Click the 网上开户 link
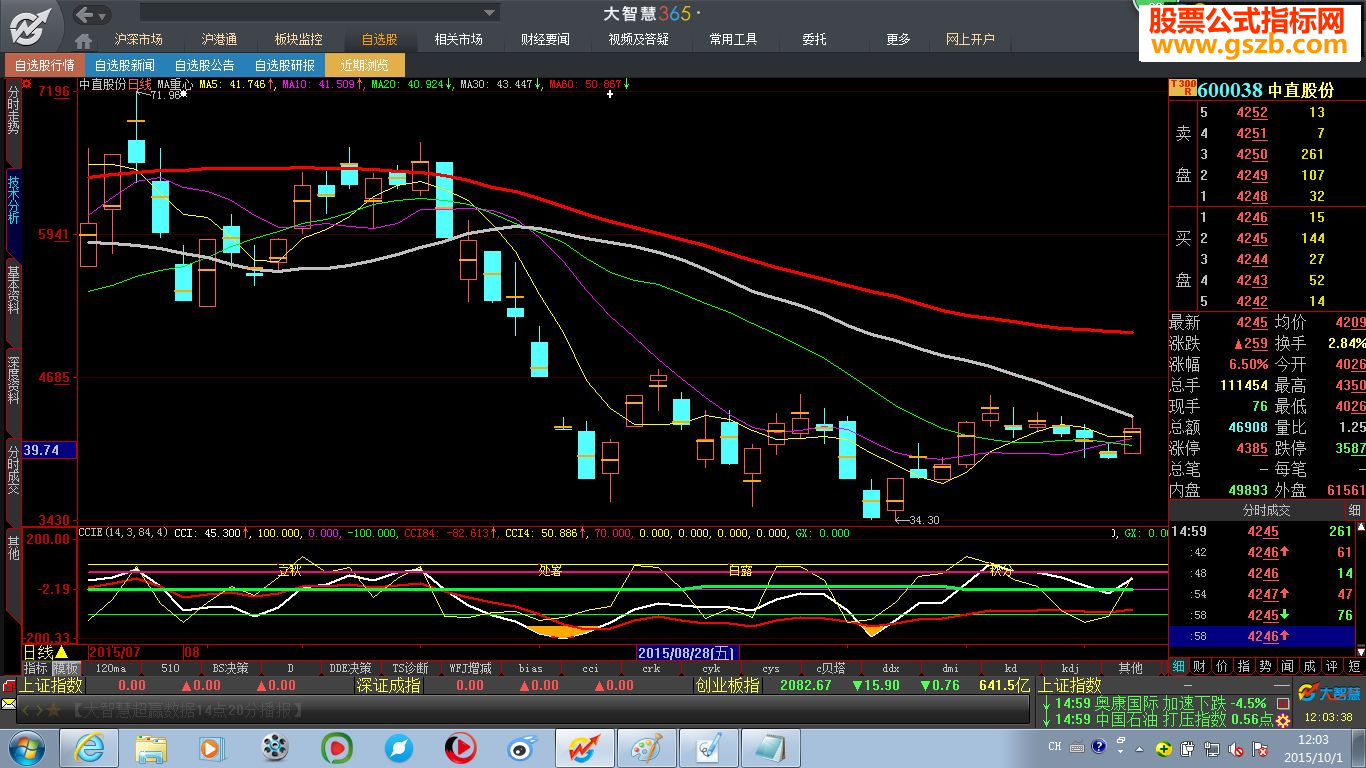The width and height of the screenshot is (1366, 768). pyautogui.click(x=970, y=39)
